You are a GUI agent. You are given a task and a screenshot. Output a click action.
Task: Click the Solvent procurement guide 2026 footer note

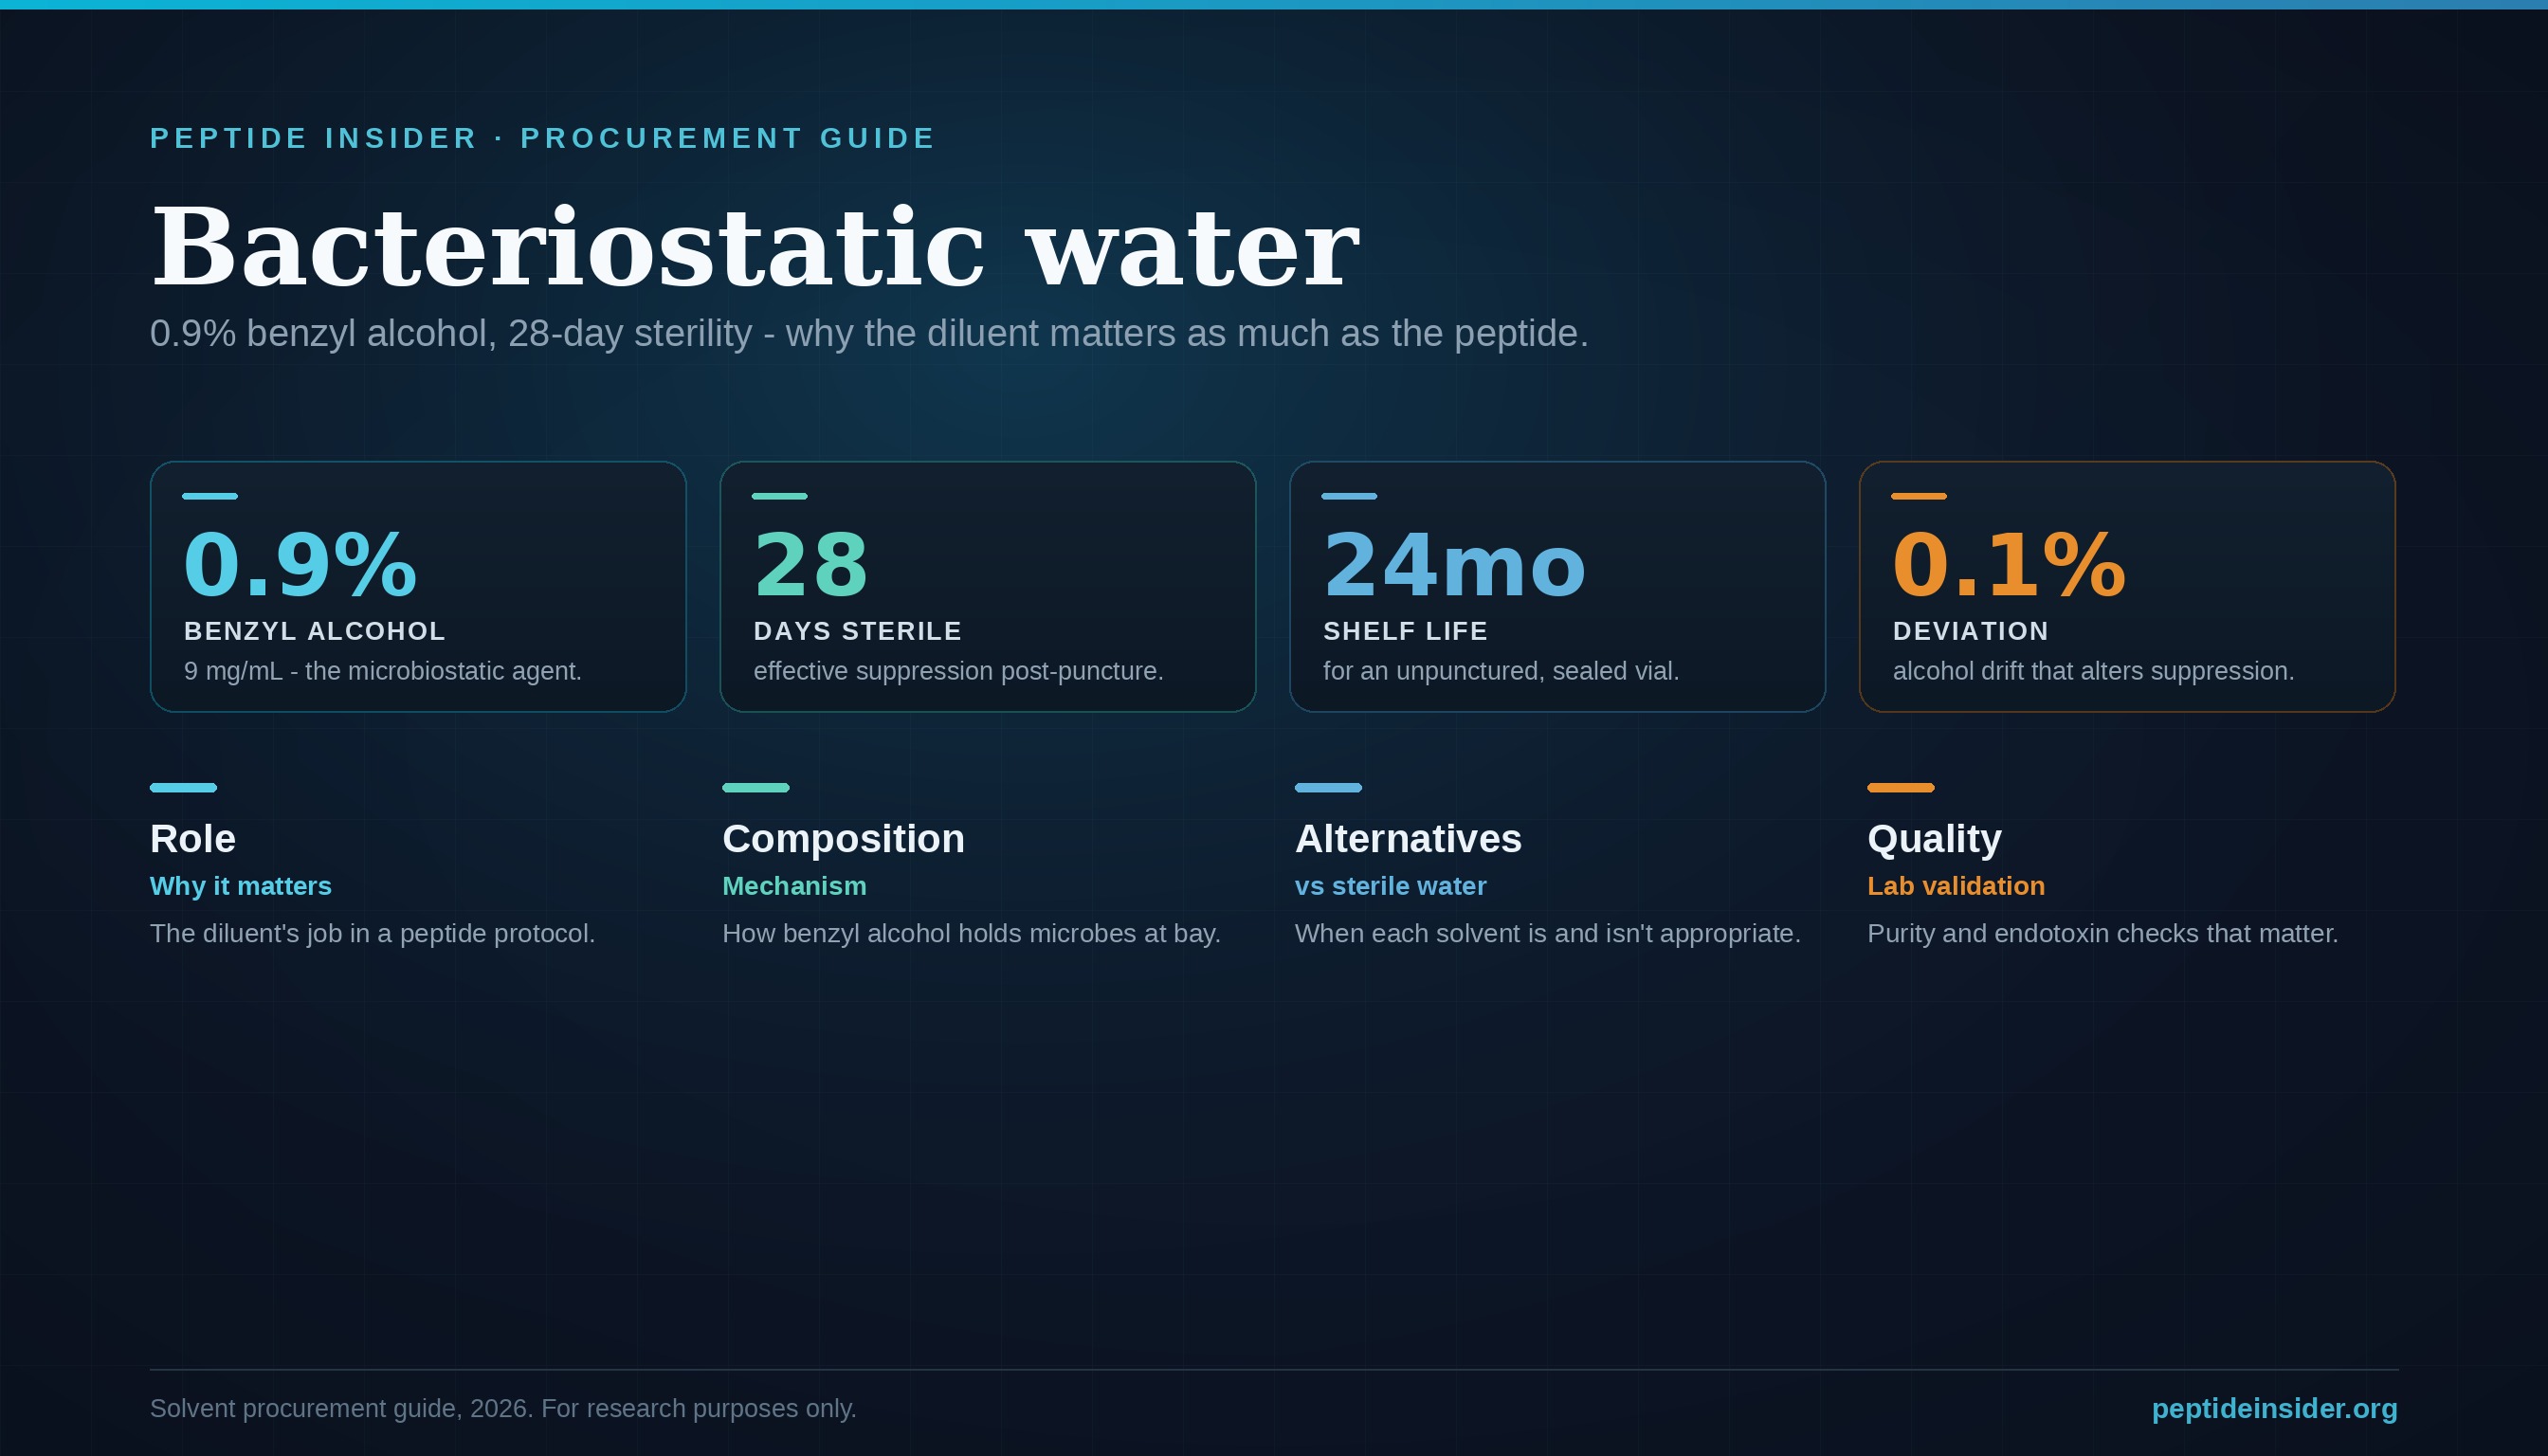click(x=503, y=1408)
